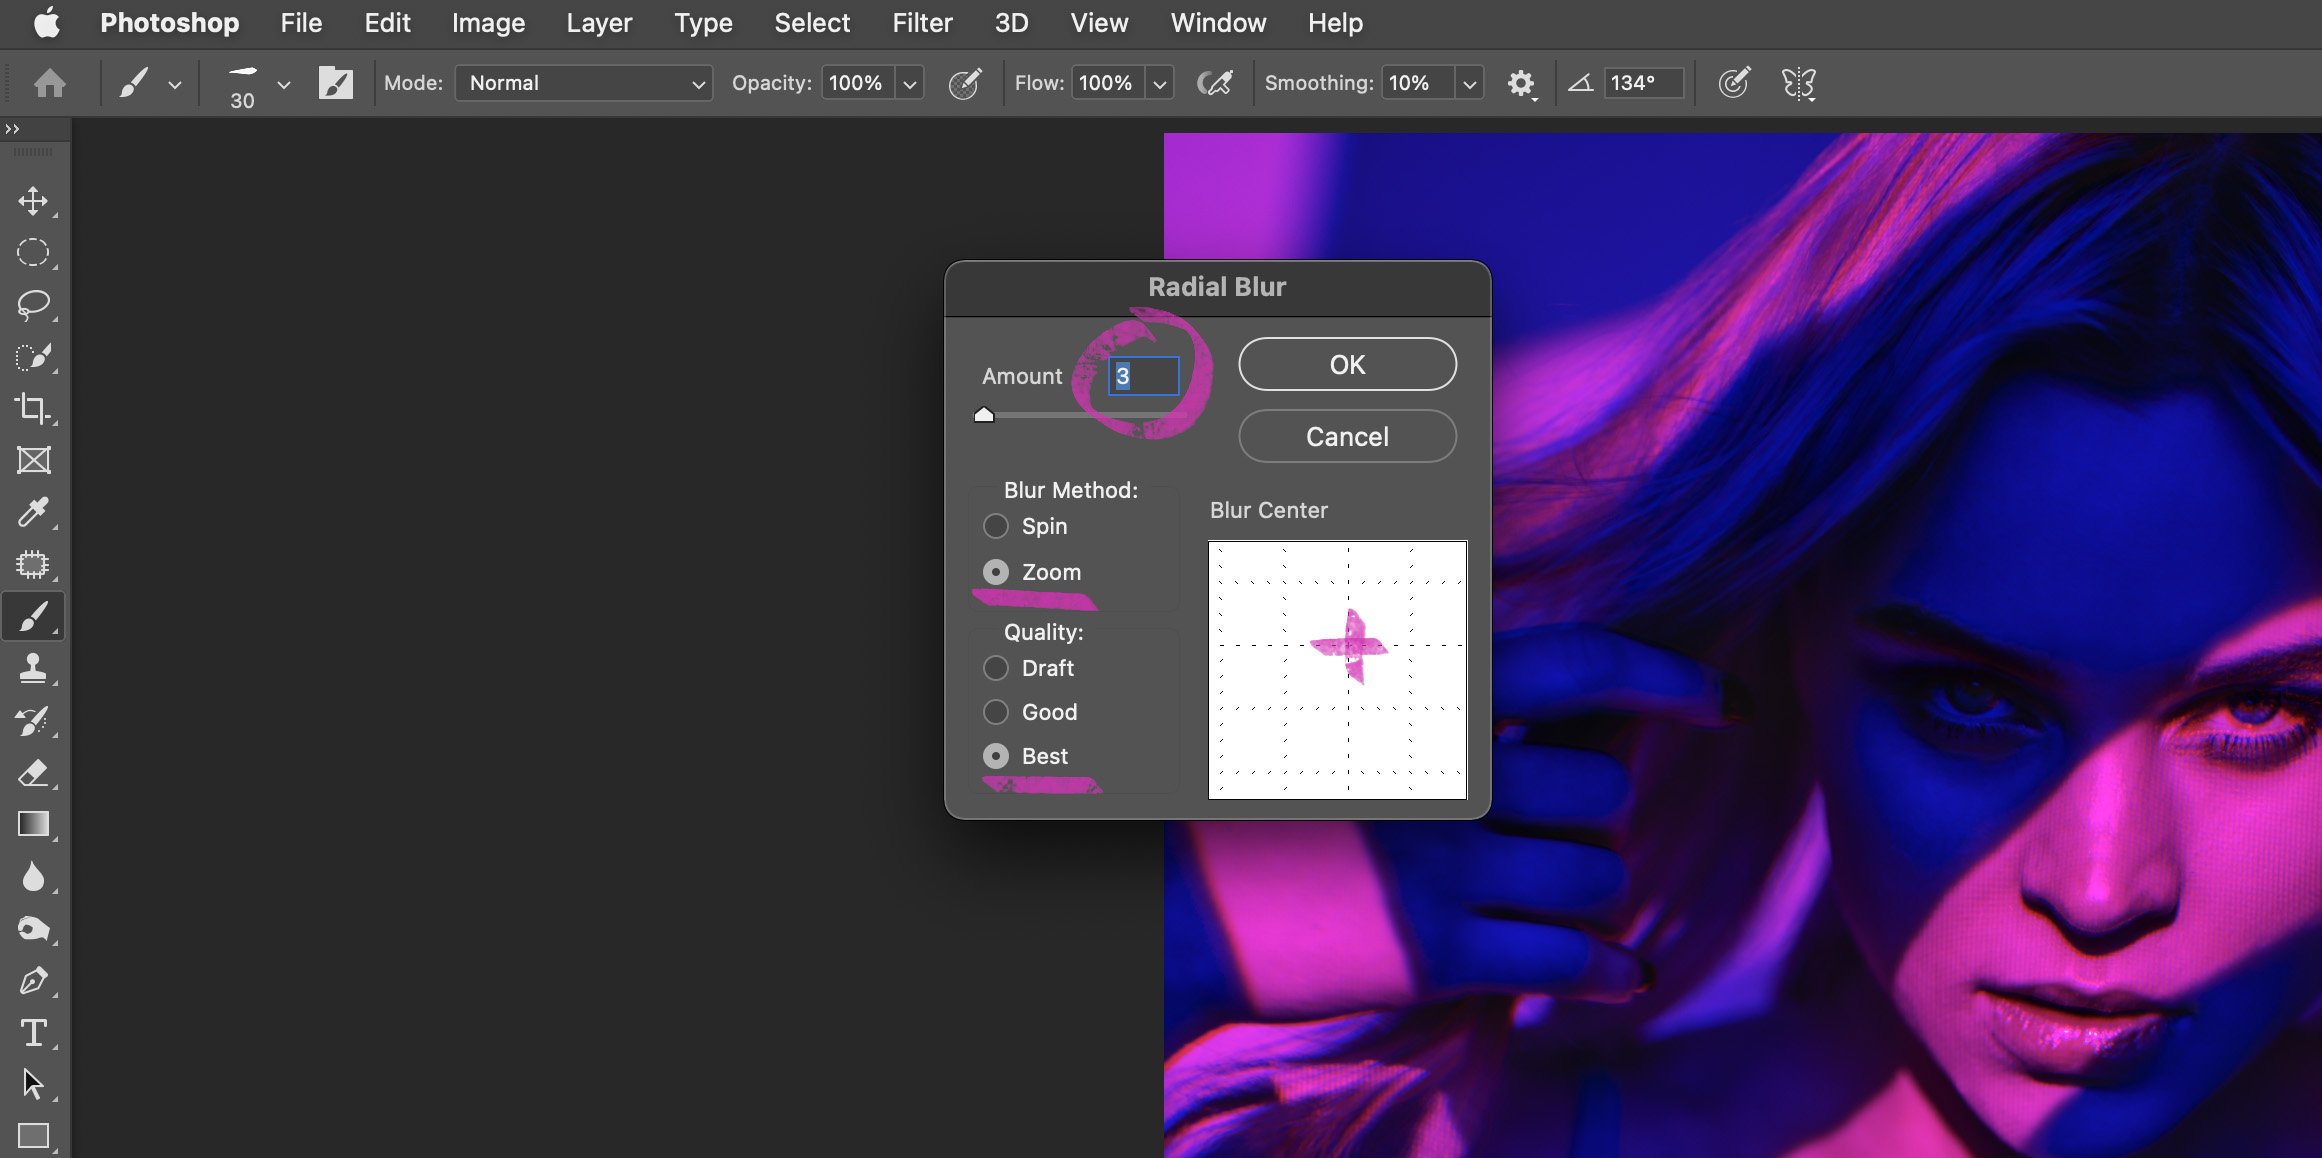
Task: Open the Smoothing slider dropdown
Action: click(x=1469, y=84)
